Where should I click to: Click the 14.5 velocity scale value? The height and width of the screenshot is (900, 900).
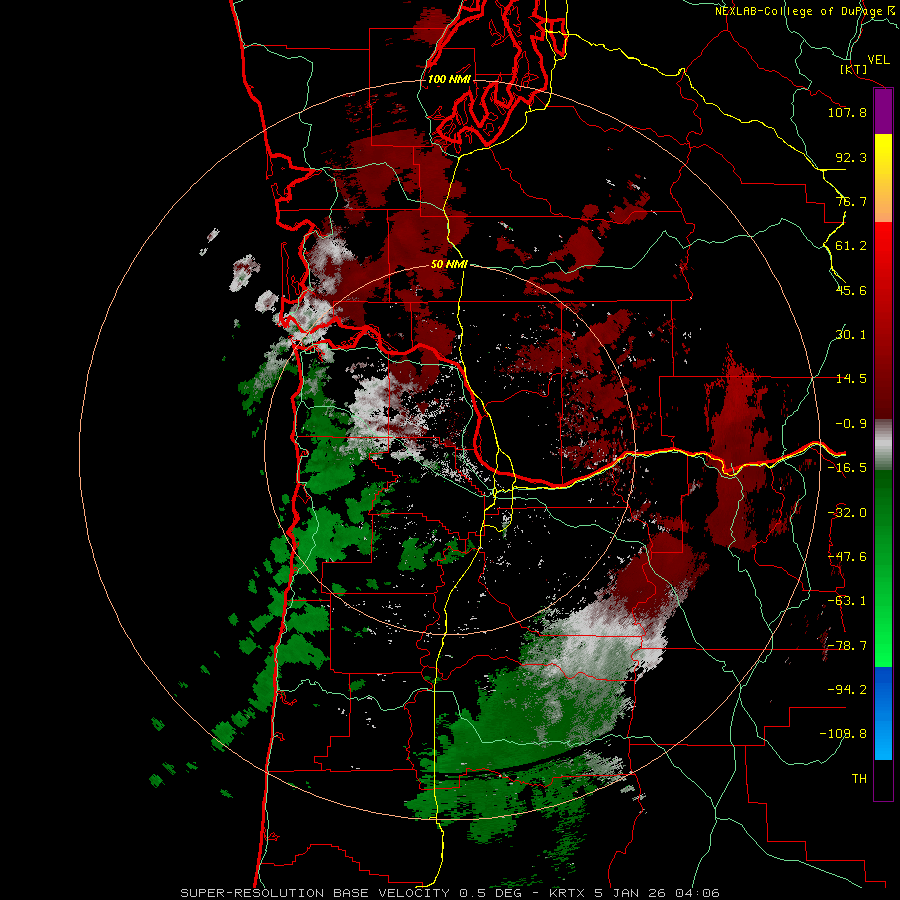[851, 379]
